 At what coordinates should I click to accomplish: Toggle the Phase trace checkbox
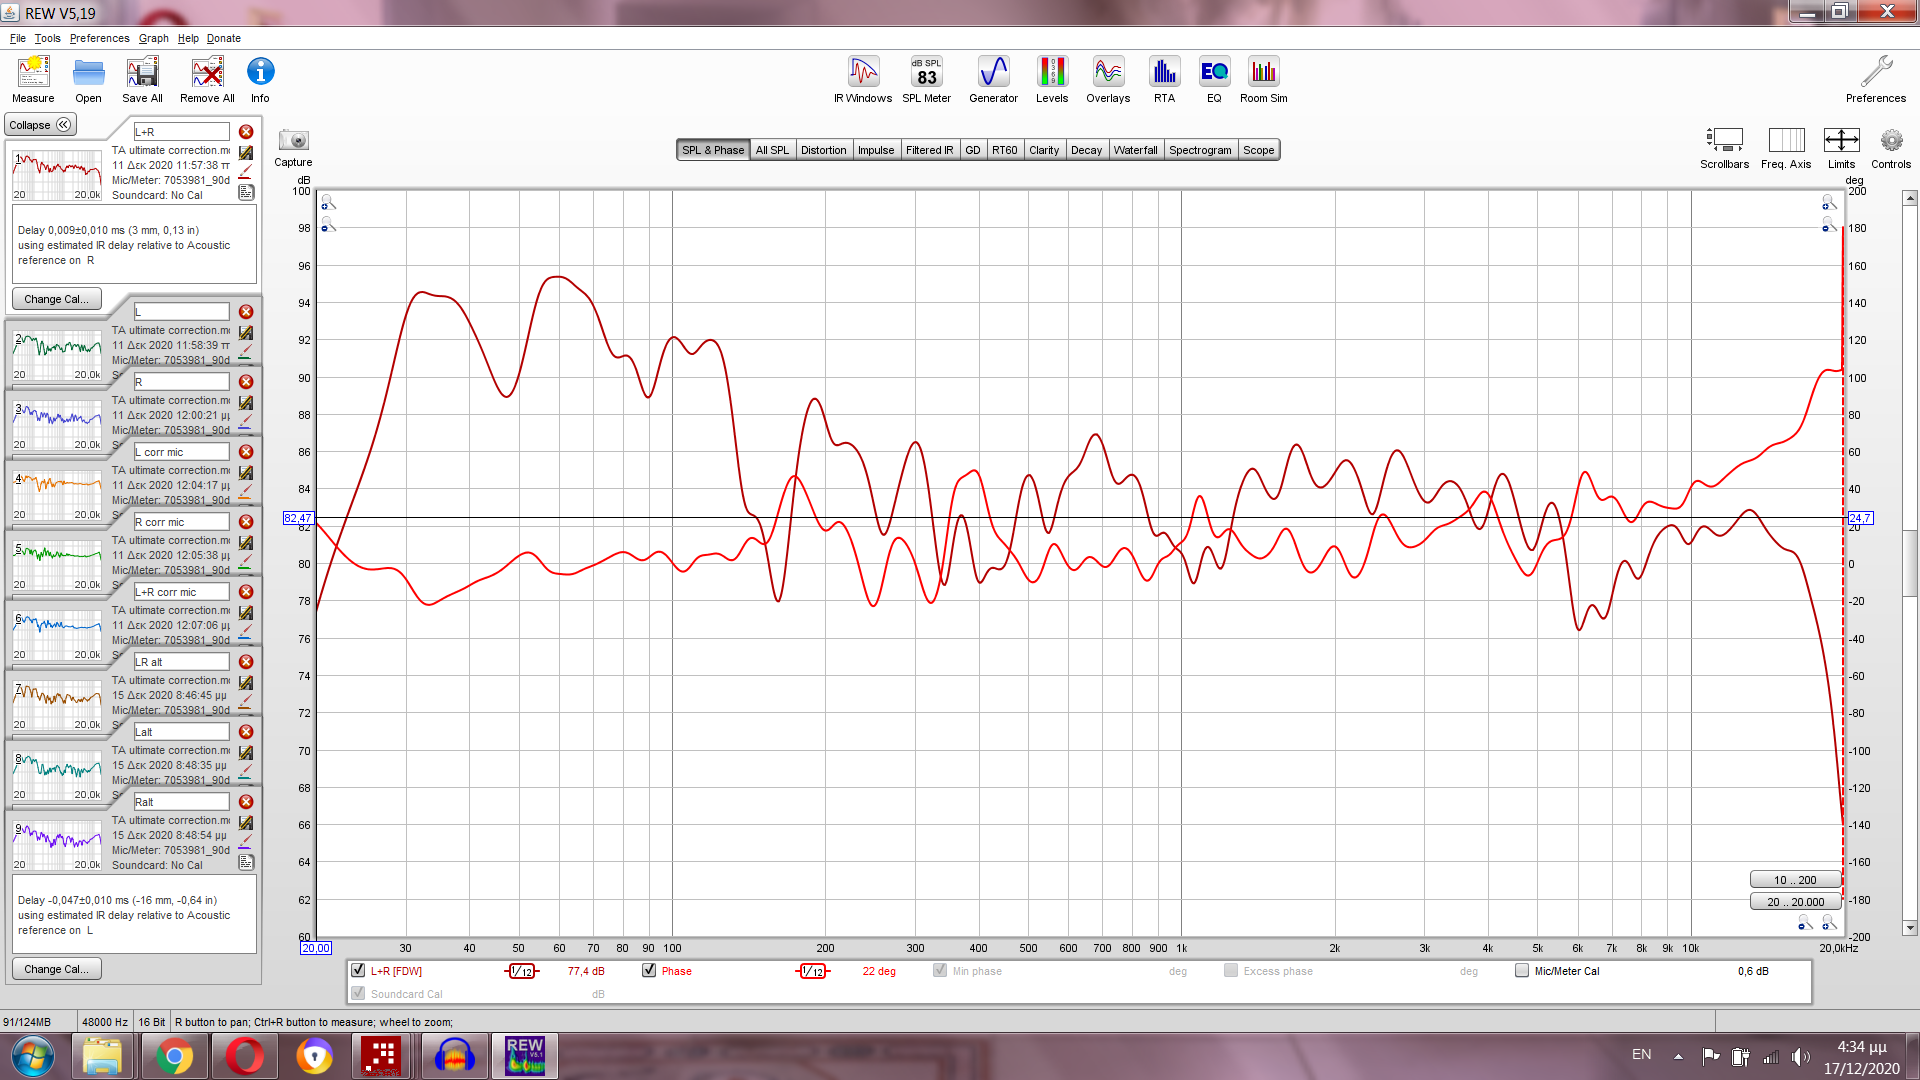649,970
